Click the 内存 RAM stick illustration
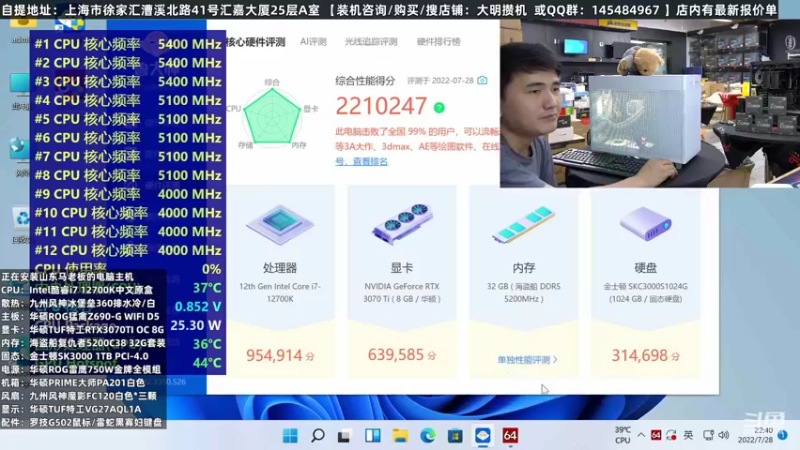 tap(523, 224)
